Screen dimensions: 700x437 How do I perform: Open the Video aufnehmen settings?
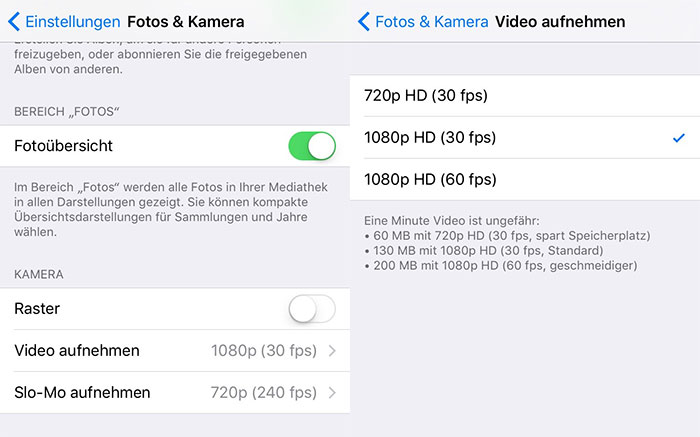(175, 351)
